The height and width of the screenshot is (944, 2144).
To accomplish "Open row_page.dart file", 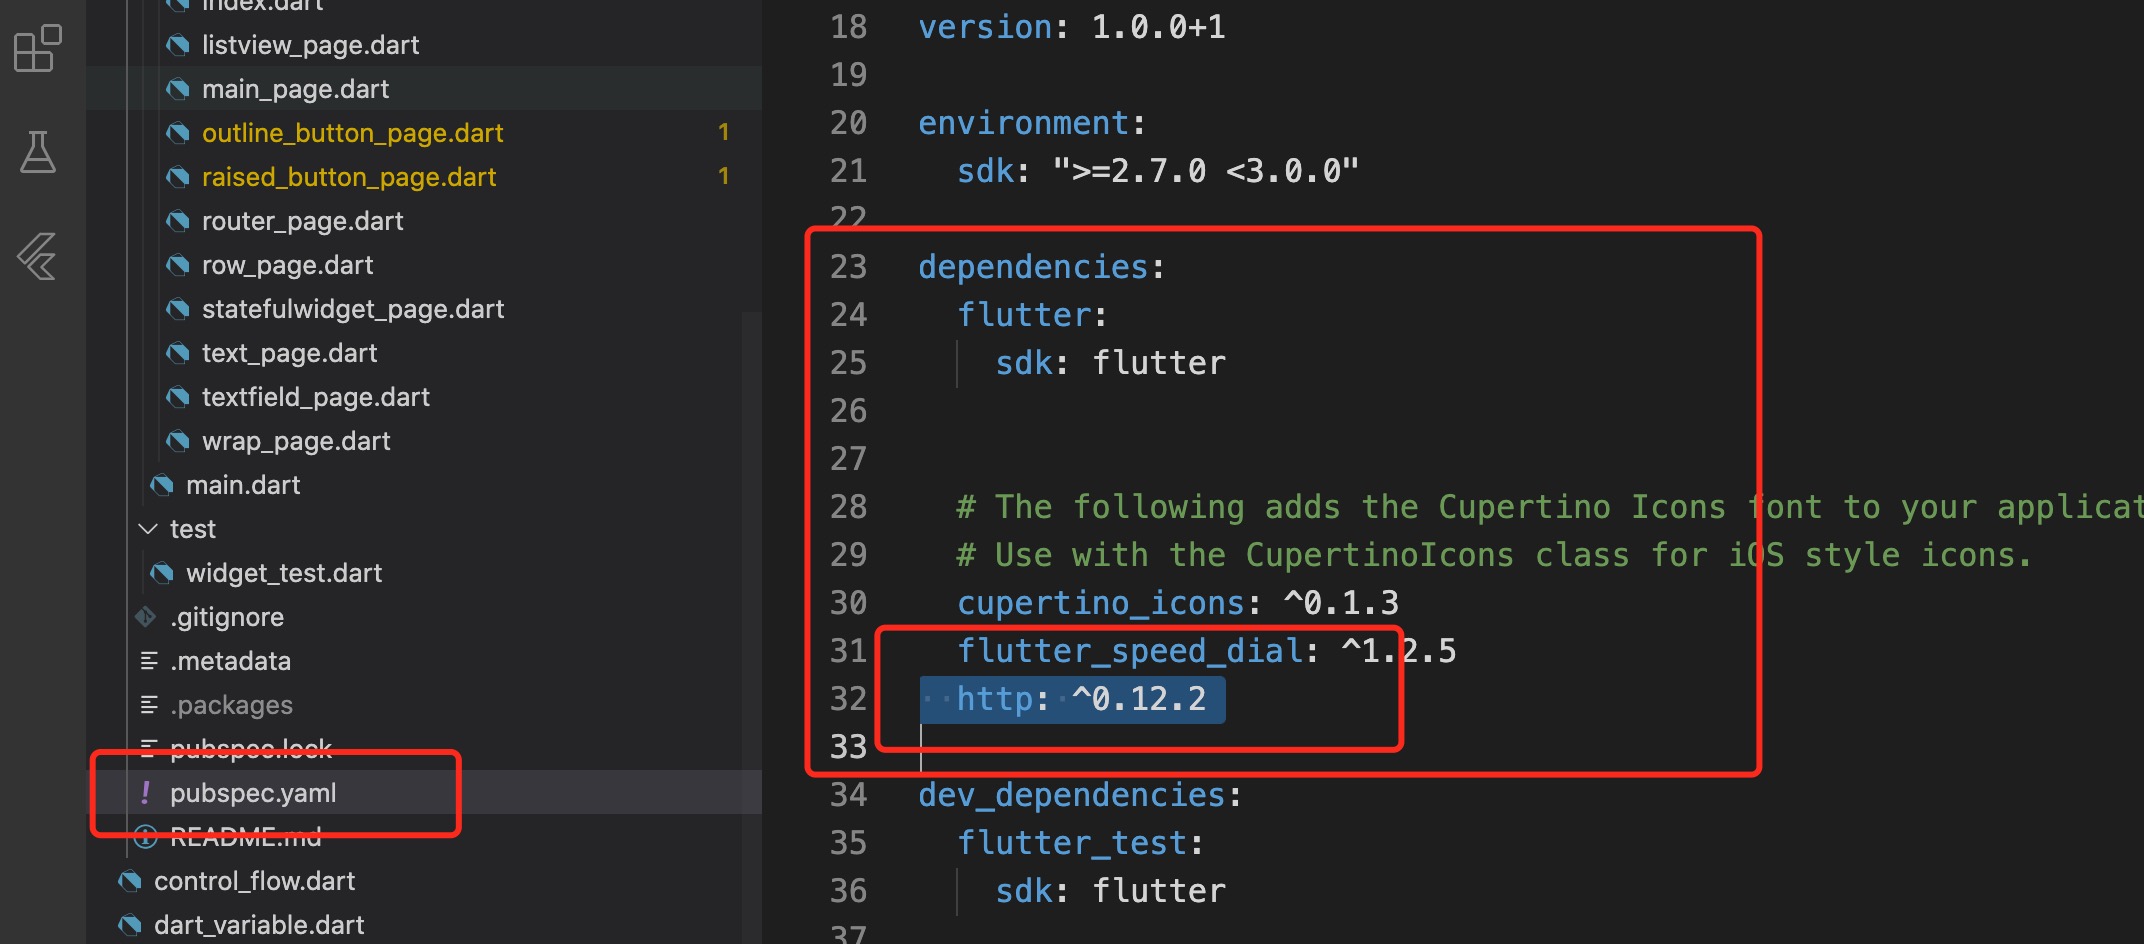I will [287, 265].
